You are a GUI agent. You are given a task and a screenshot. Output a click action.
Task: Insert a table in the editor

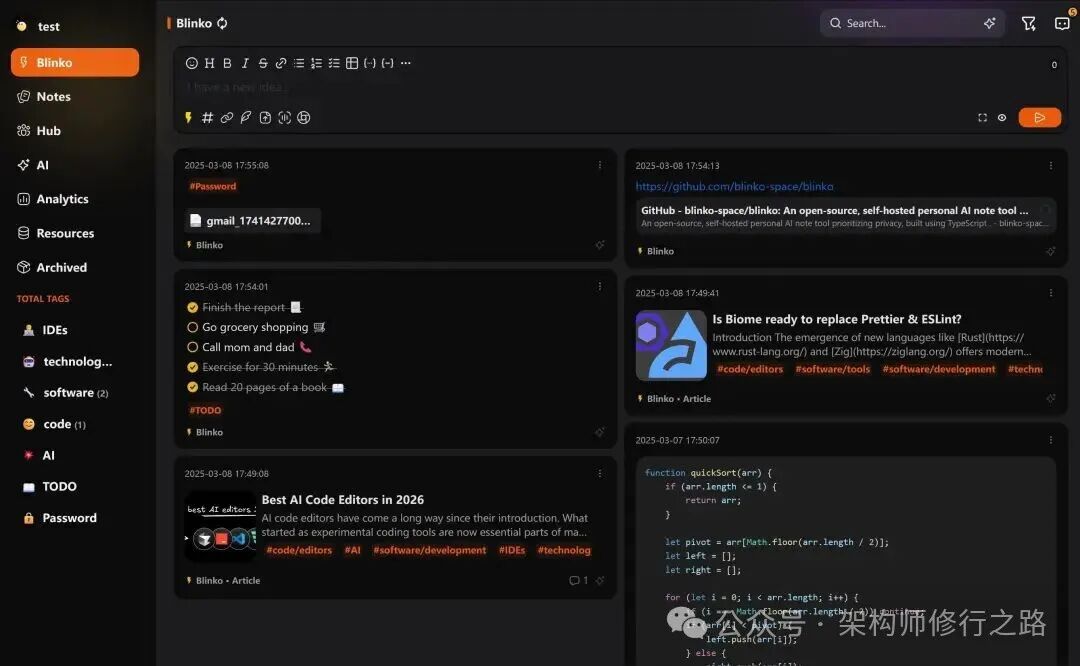click(352, 63)
